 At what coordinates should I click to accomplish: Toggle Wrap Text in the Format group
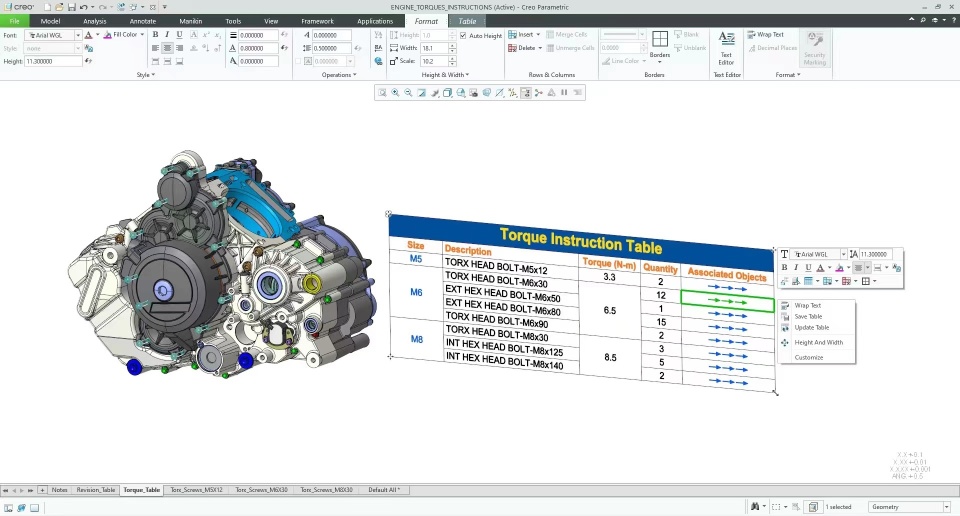765,35
